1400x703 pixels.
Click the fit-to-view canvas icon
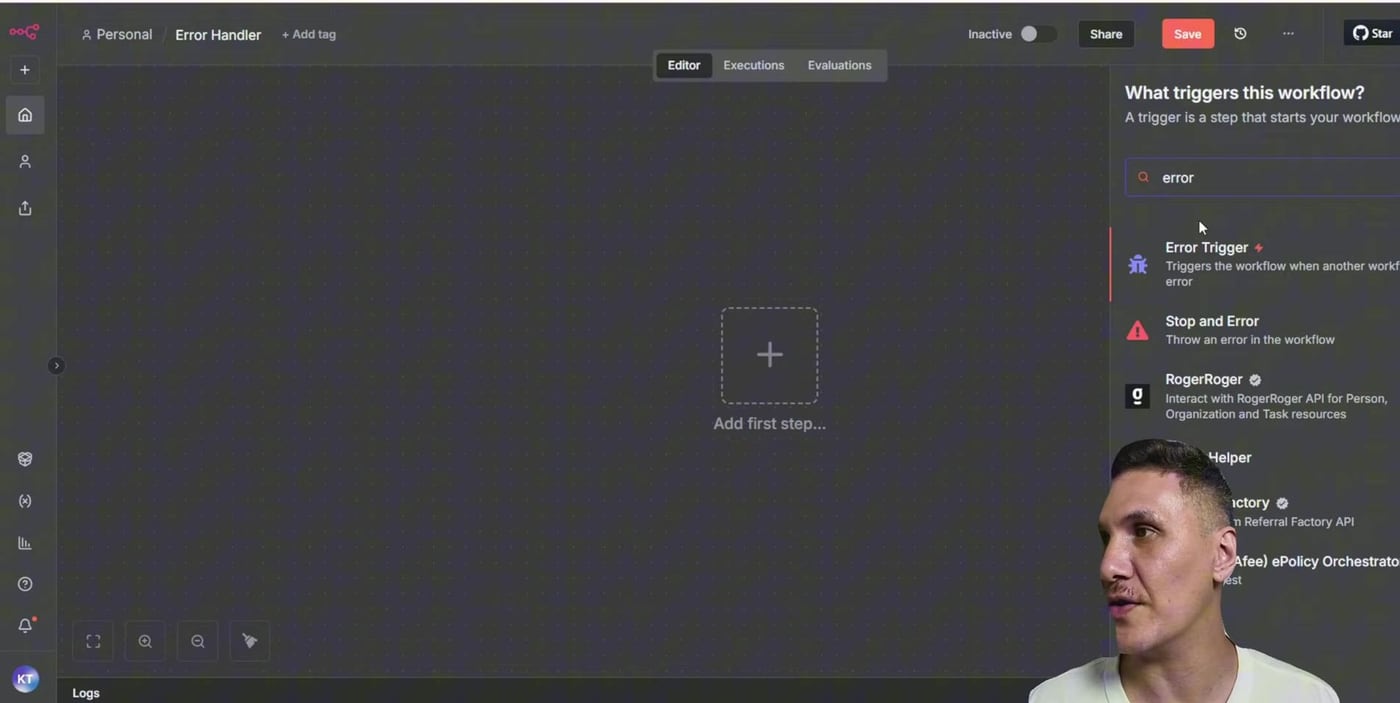(x=93, y=641)
